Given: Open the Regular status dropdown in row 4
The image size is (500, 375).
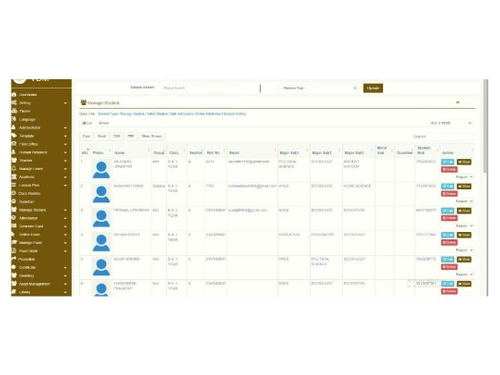Looking at the screenshot, I should [x=464, y=250].
